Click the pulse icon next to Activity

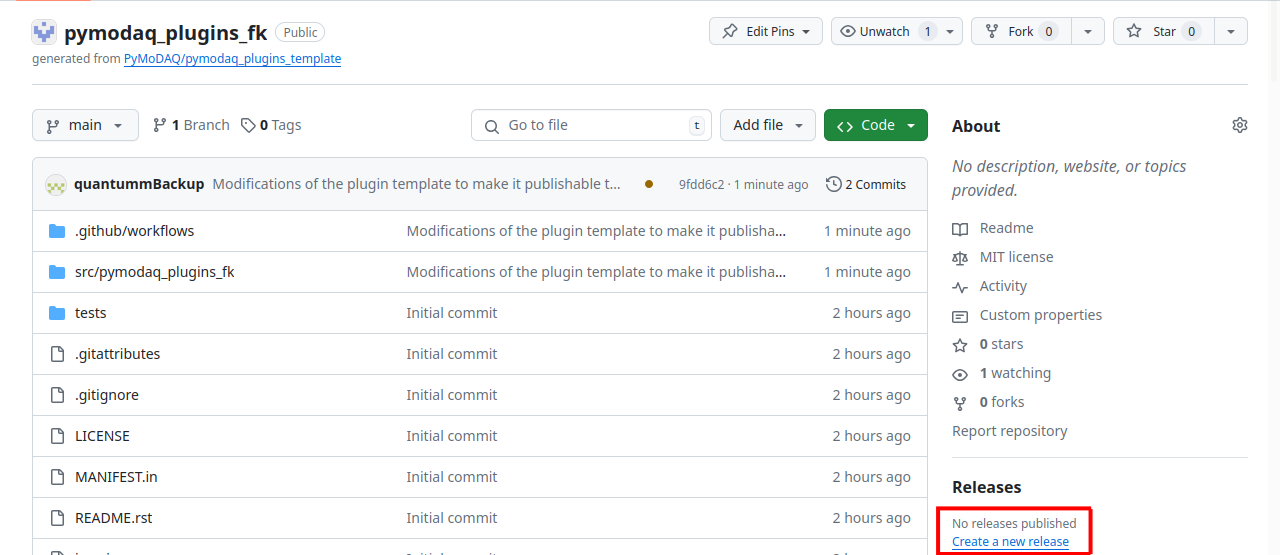(960, 286)
